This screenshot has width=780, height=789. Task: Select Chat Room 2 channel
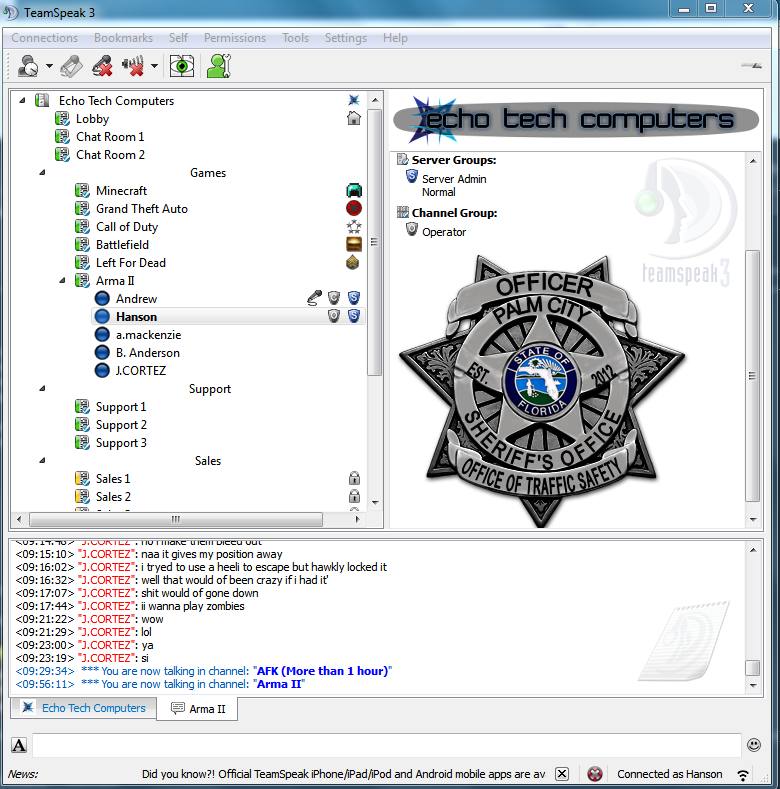110,154
